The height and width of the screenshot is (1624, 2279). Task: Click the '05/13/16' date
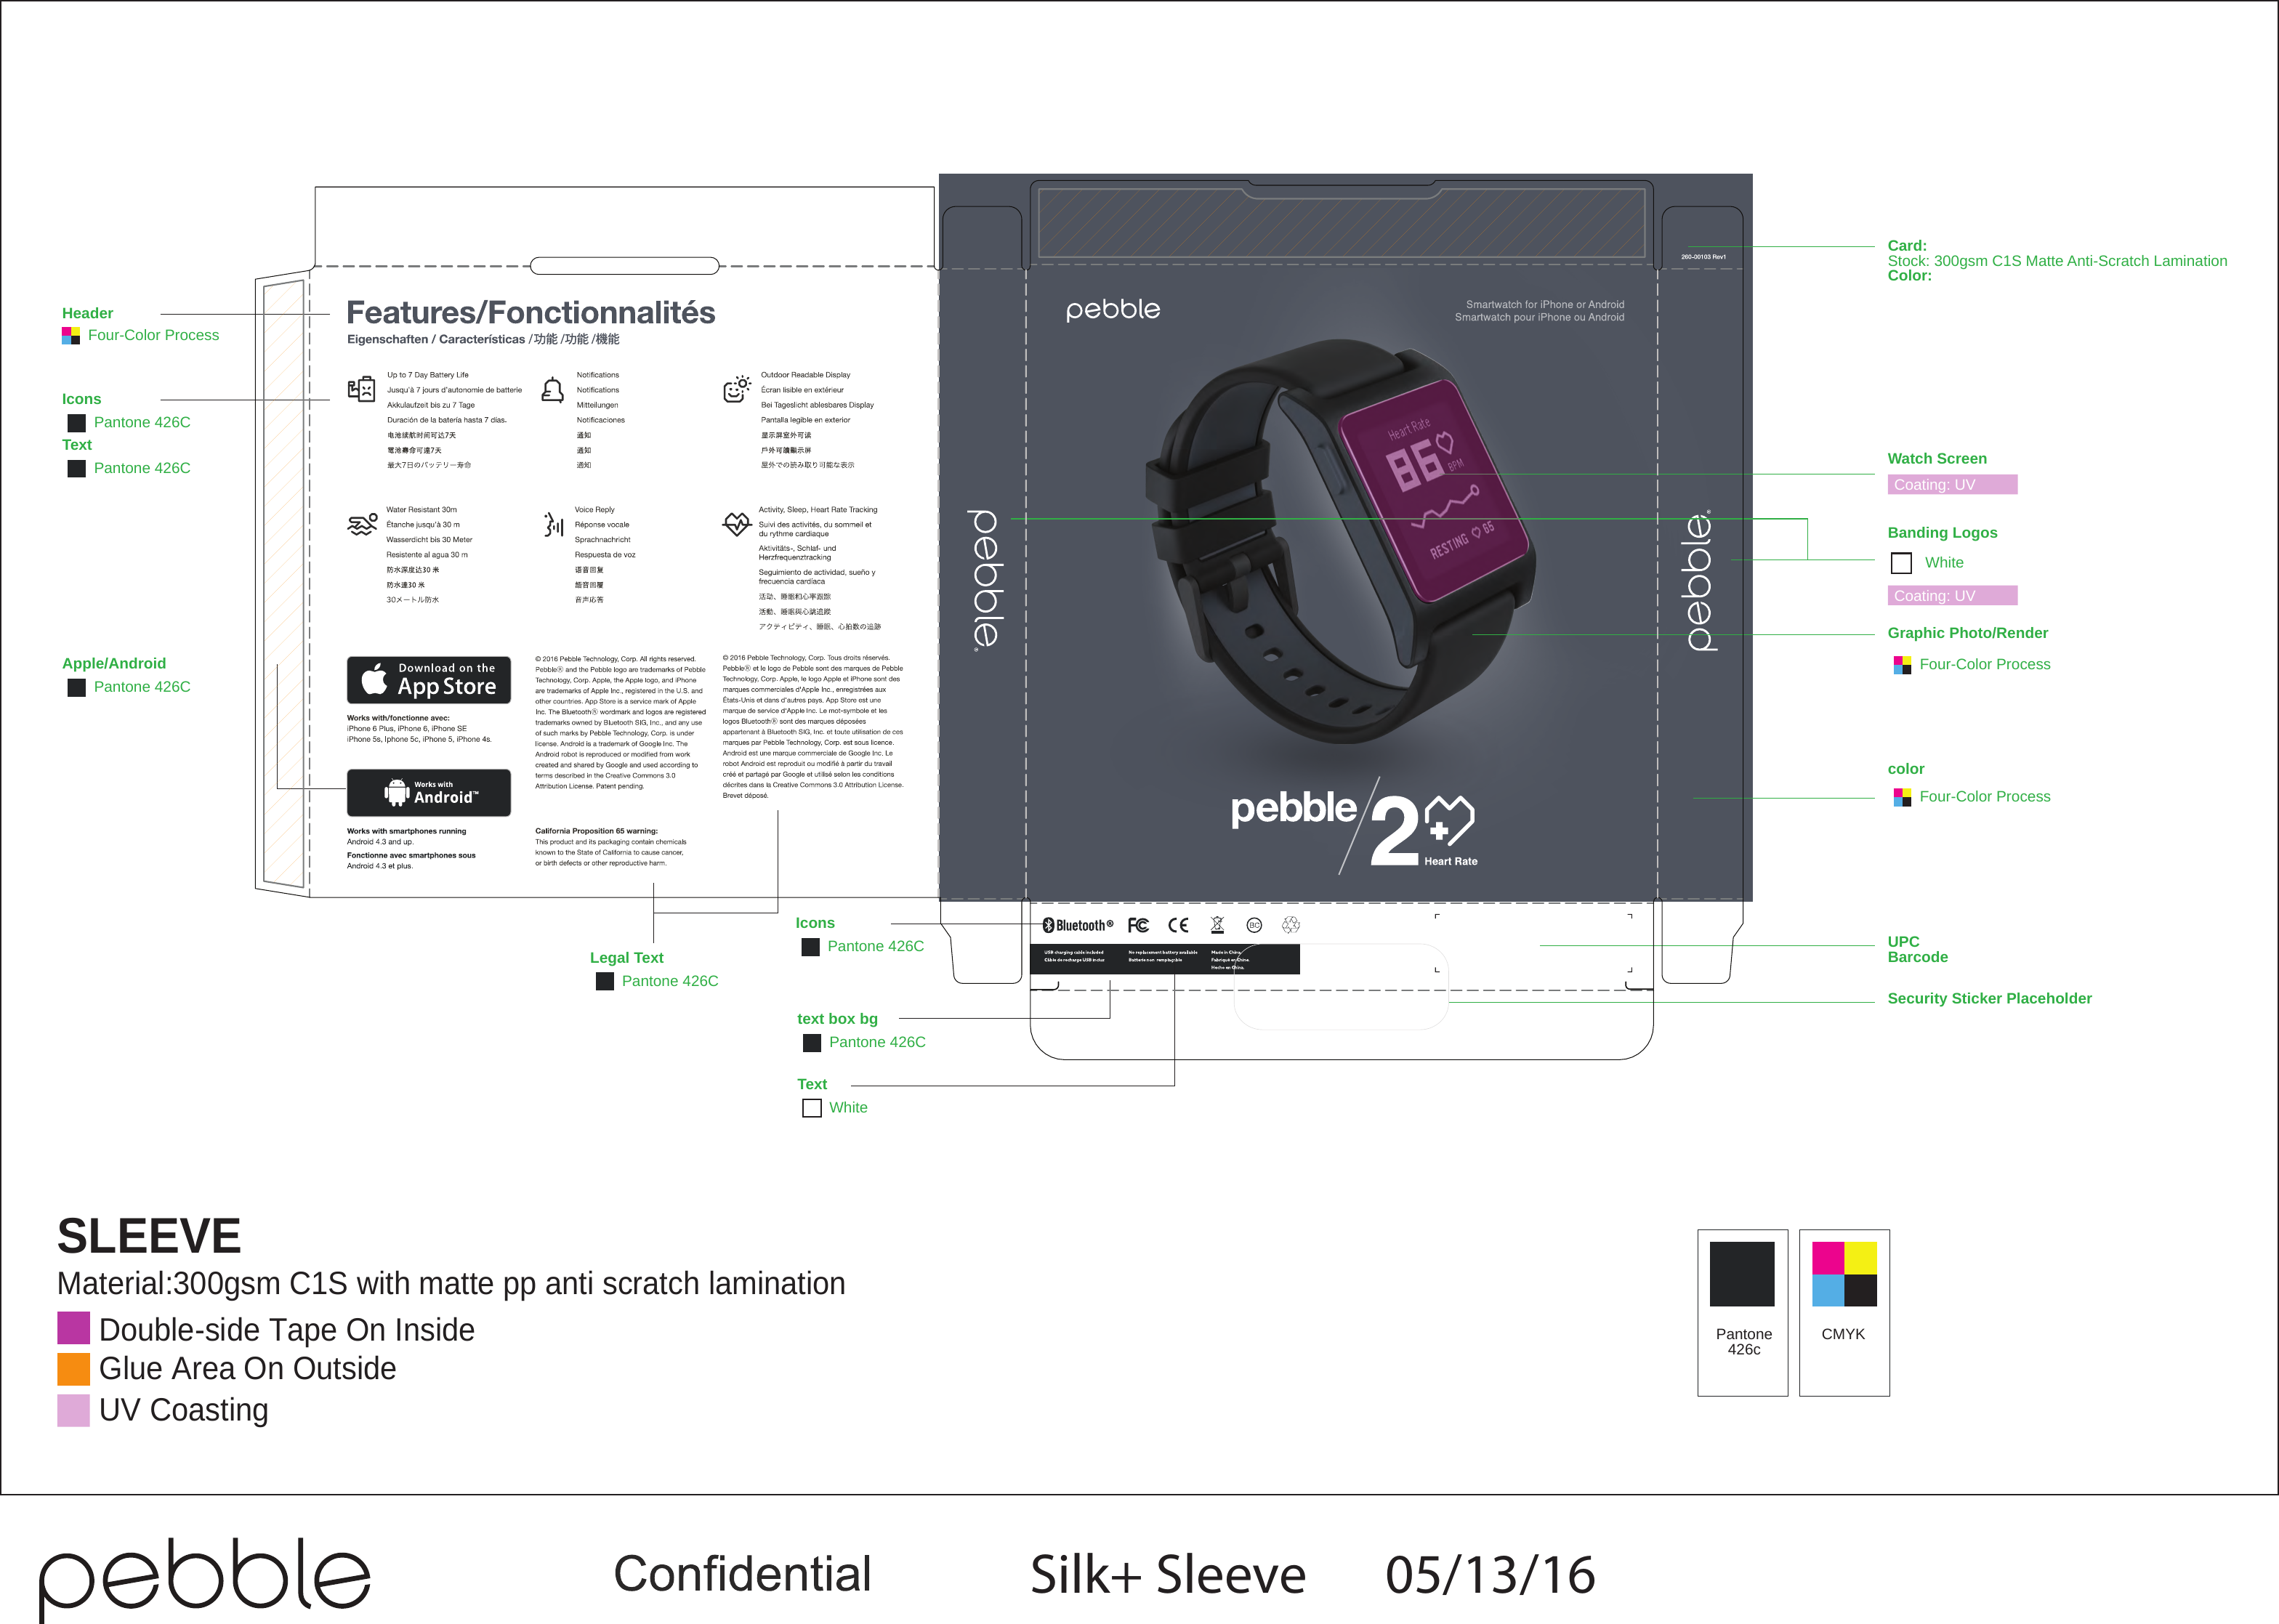click(1490, 1575)
